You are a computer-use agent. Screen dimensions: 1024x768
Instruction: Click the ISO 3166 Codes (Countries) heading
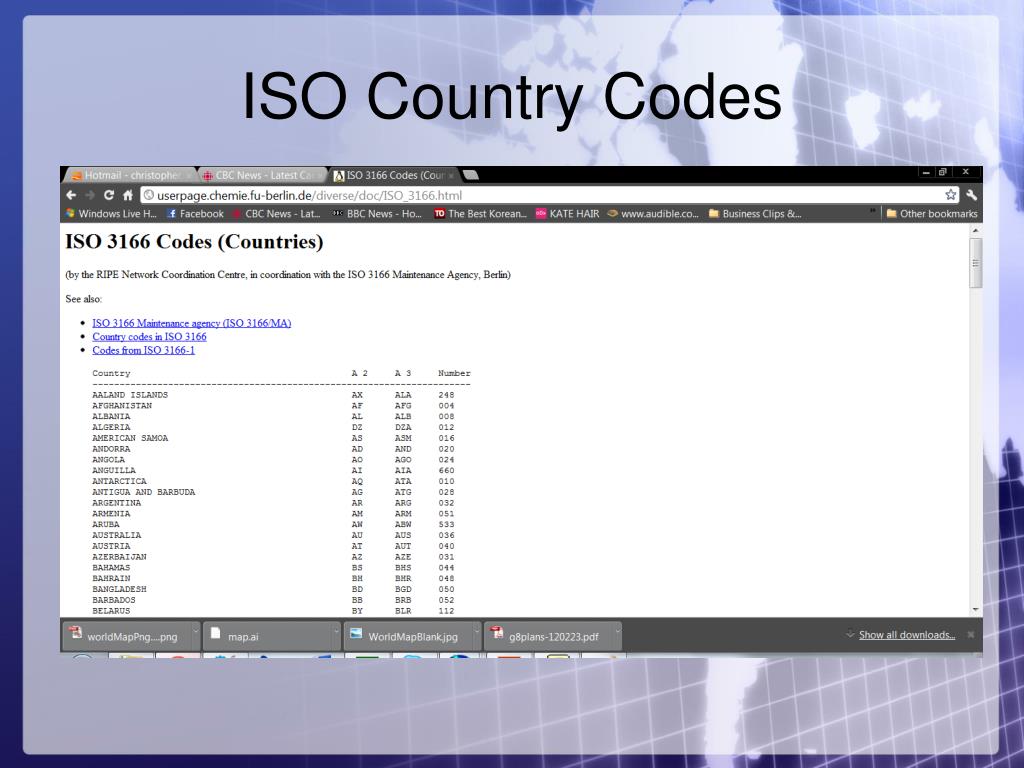tap(194, 242)
